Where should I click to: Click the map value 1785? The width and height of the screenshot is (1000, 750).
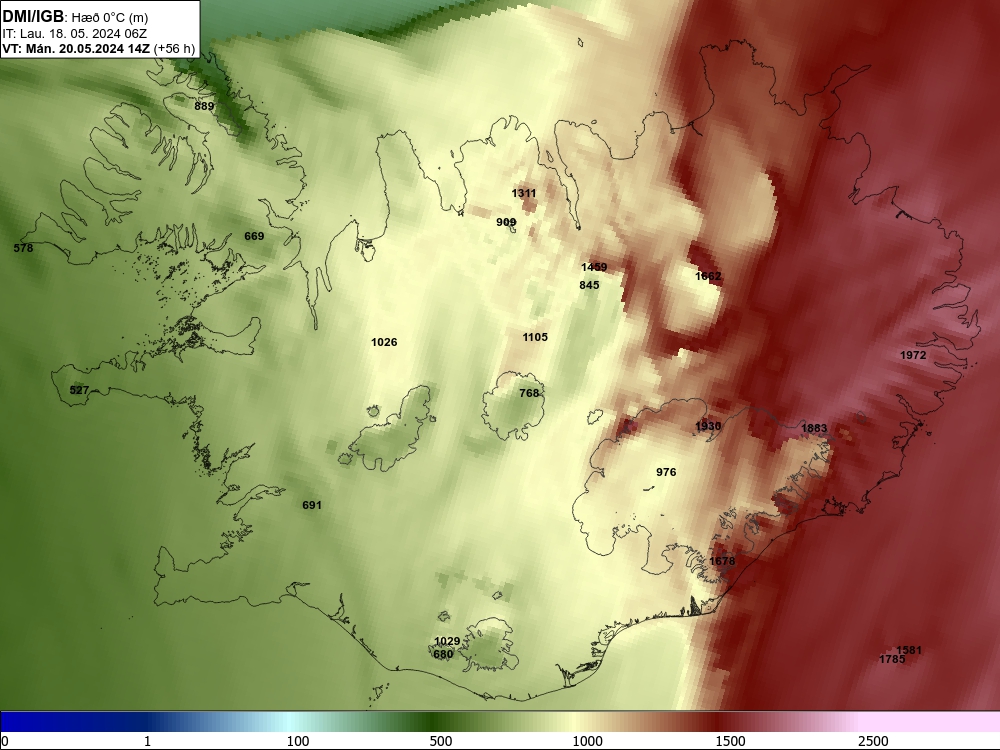[x=892, y=659]
